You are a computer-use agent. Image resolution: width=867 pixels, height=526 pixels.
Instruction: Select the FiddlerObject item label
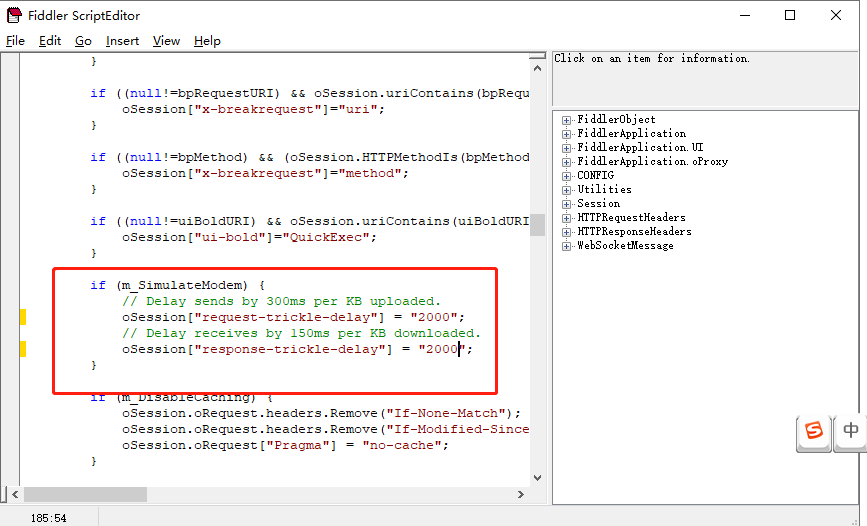[616, 119]
